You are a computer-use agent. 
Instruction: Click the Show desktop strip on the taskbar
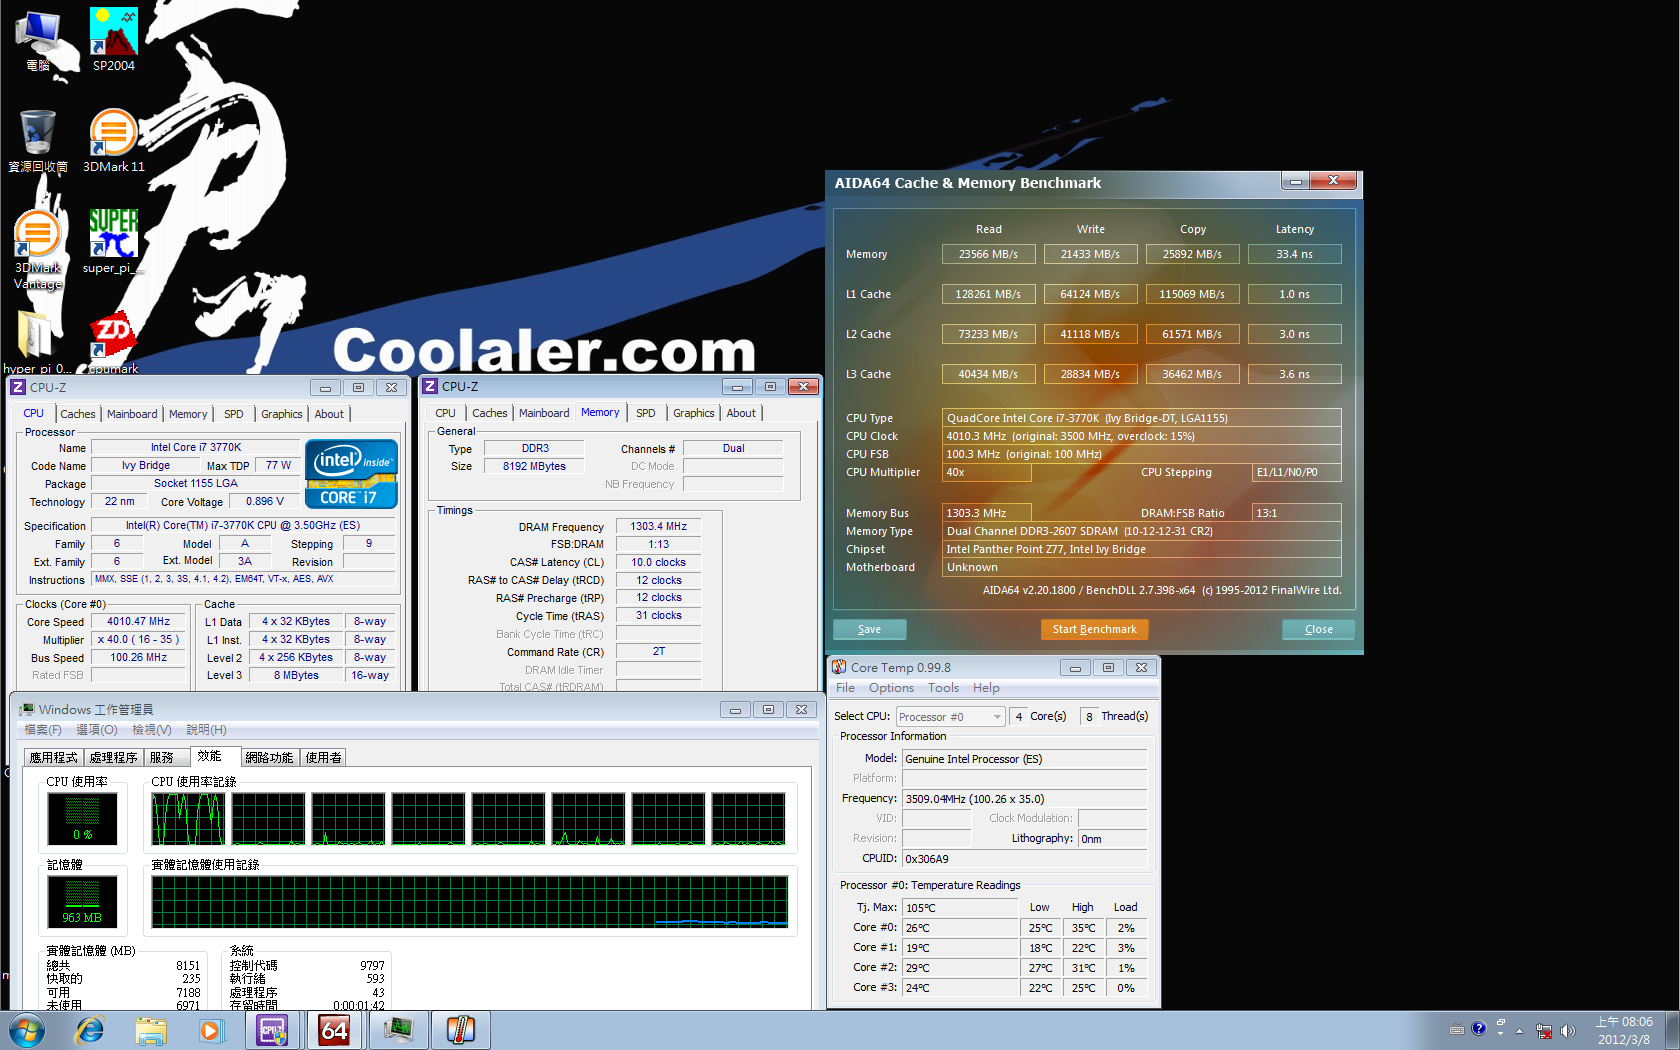click(1672, 1030)
